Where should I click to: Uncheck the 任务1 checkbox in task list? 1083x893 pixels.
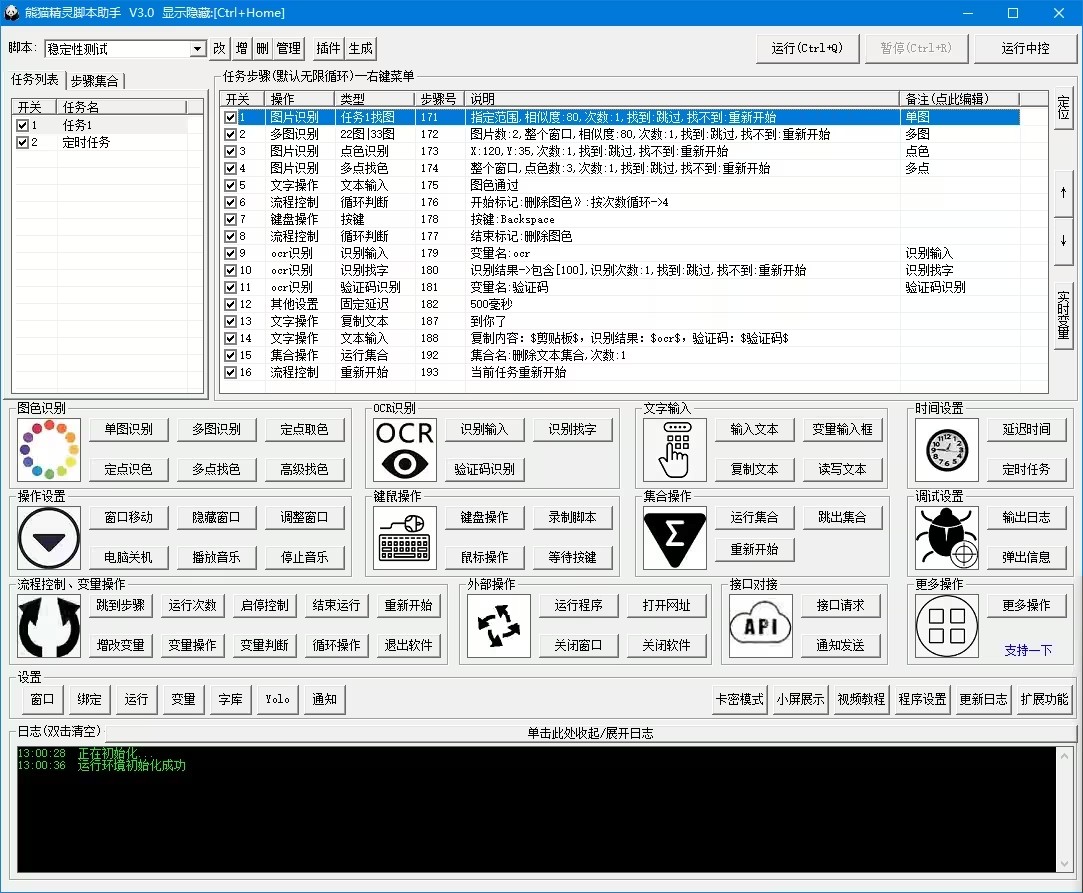(x=22, y=126)
